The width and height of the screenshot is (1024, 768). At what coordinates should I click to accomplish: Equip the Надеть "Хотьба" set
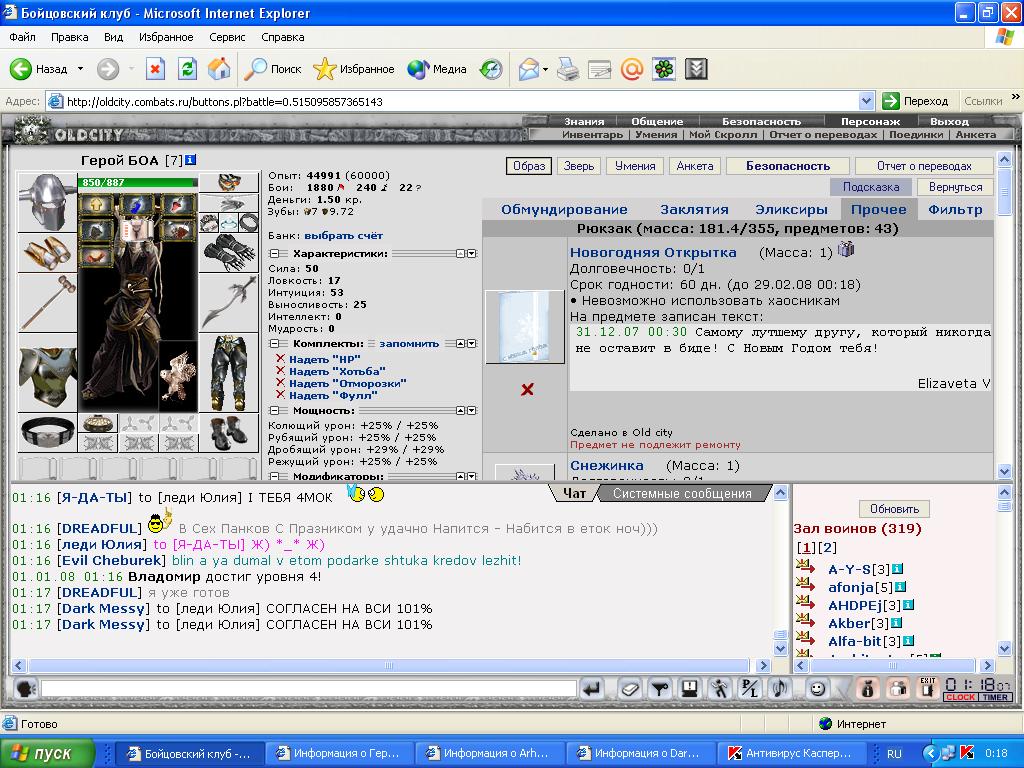(x=337, y=371)
